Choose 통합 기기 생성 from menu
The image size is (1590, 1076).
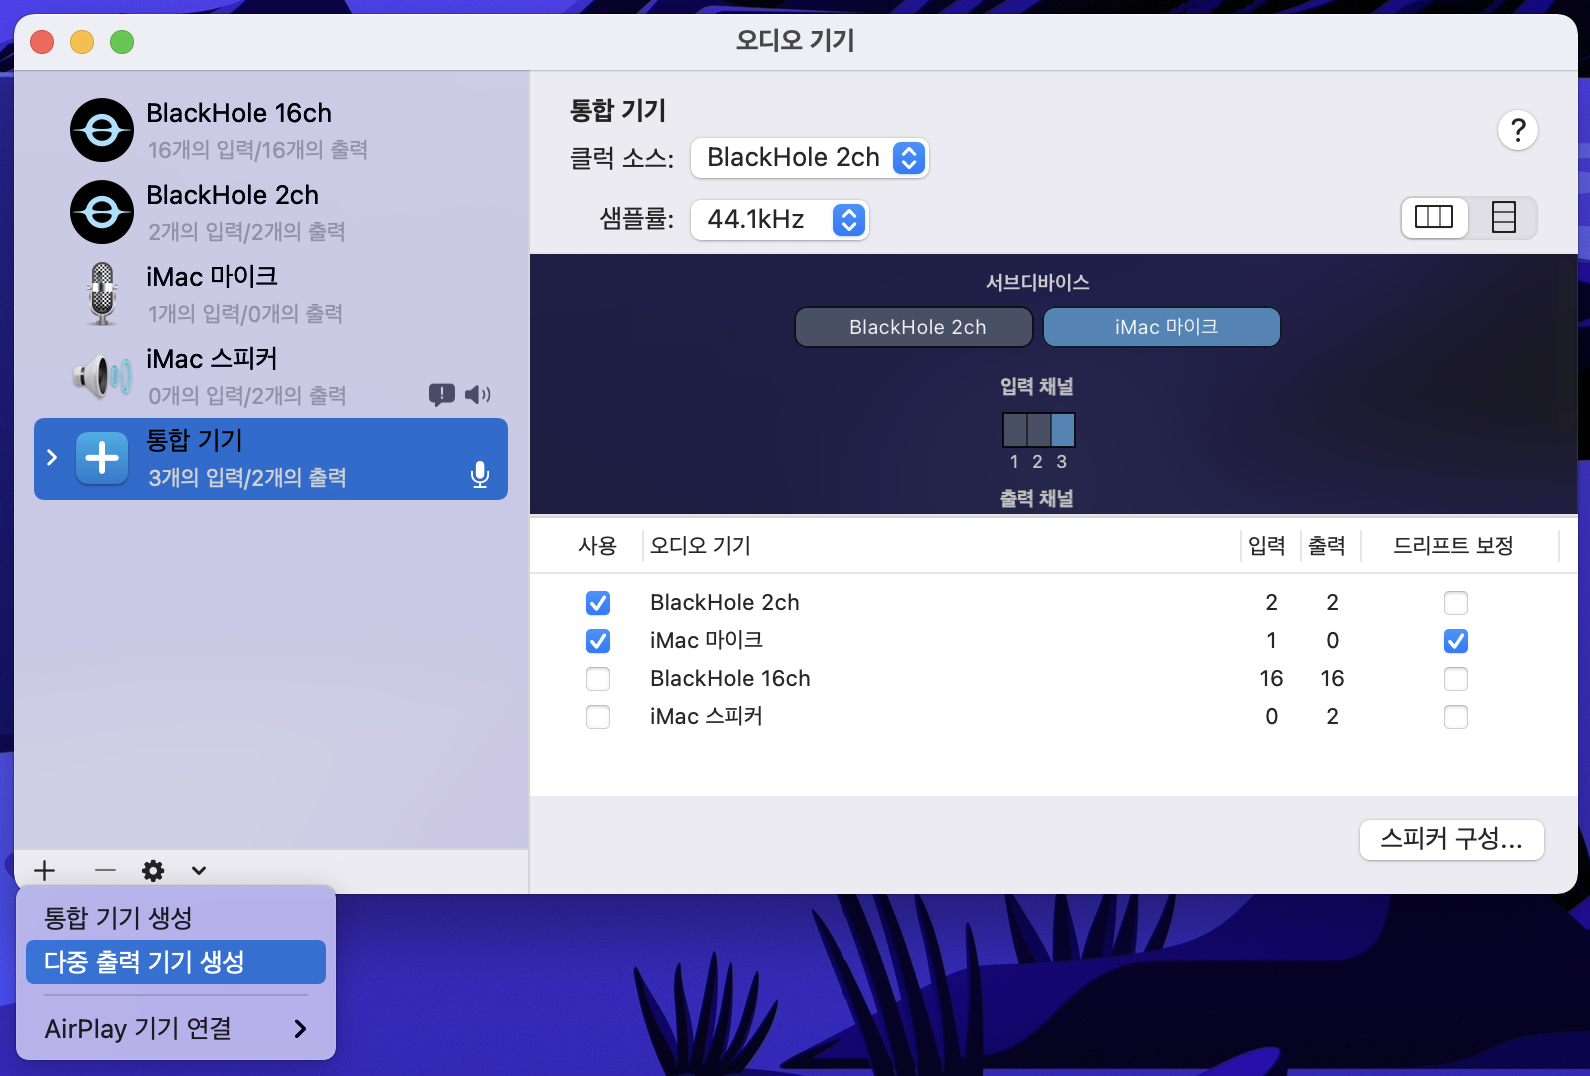click(176, 918)
